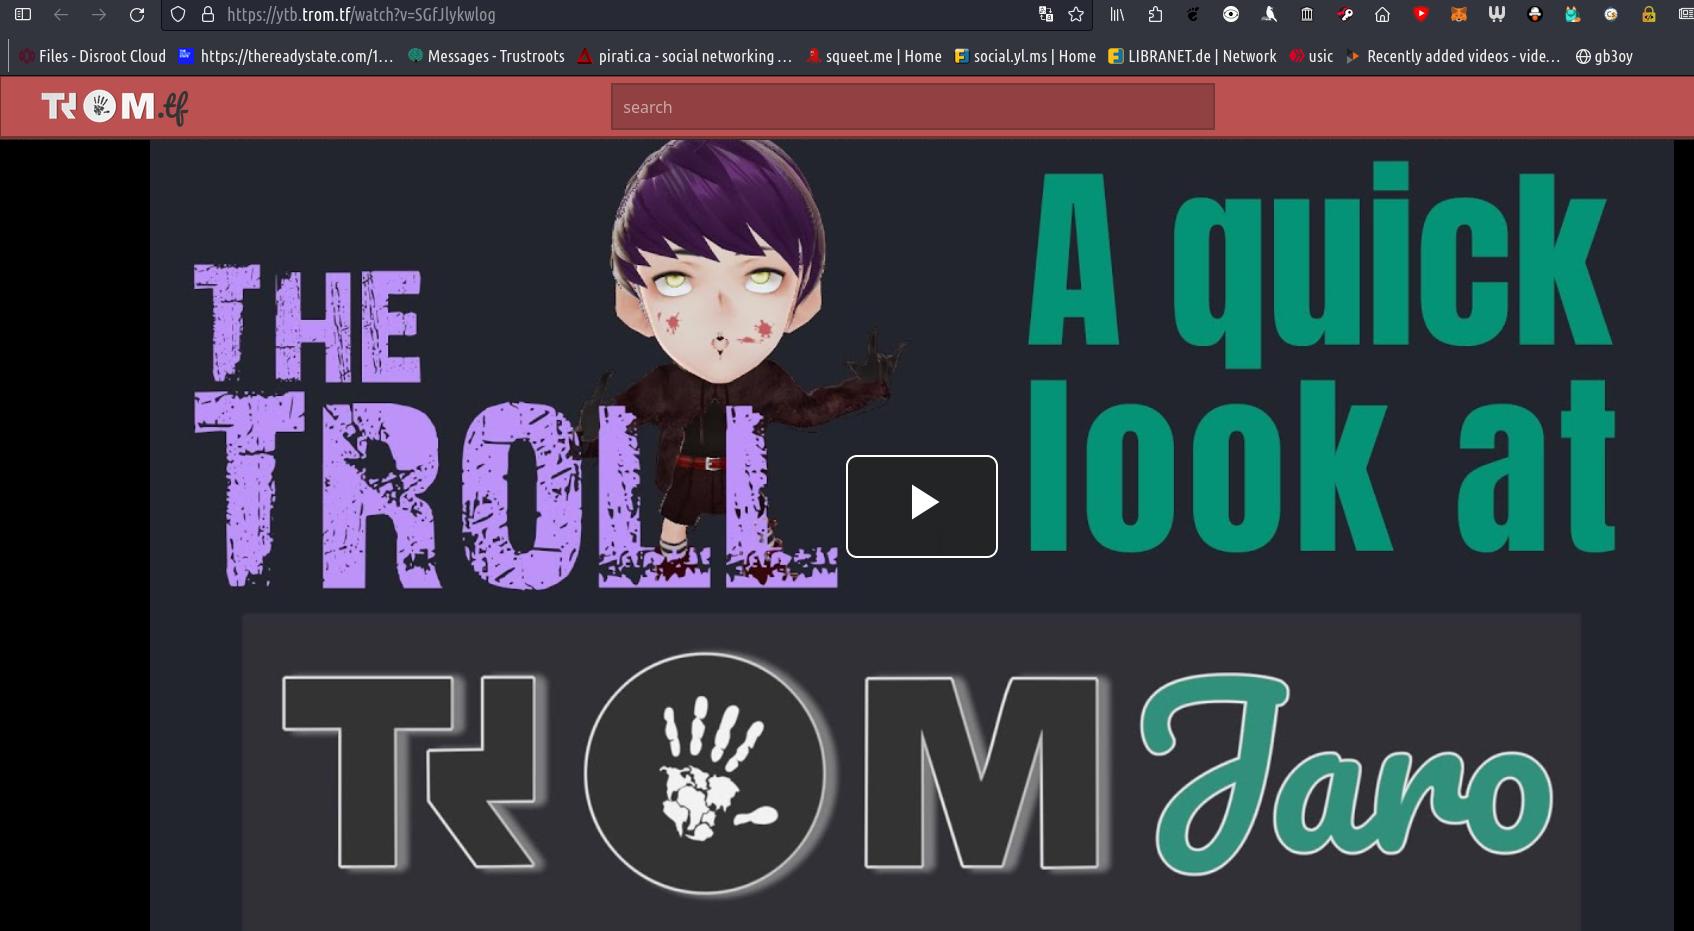Click the MetaMask fox extension icon
1694x931 pixels.
point(1459,15)
